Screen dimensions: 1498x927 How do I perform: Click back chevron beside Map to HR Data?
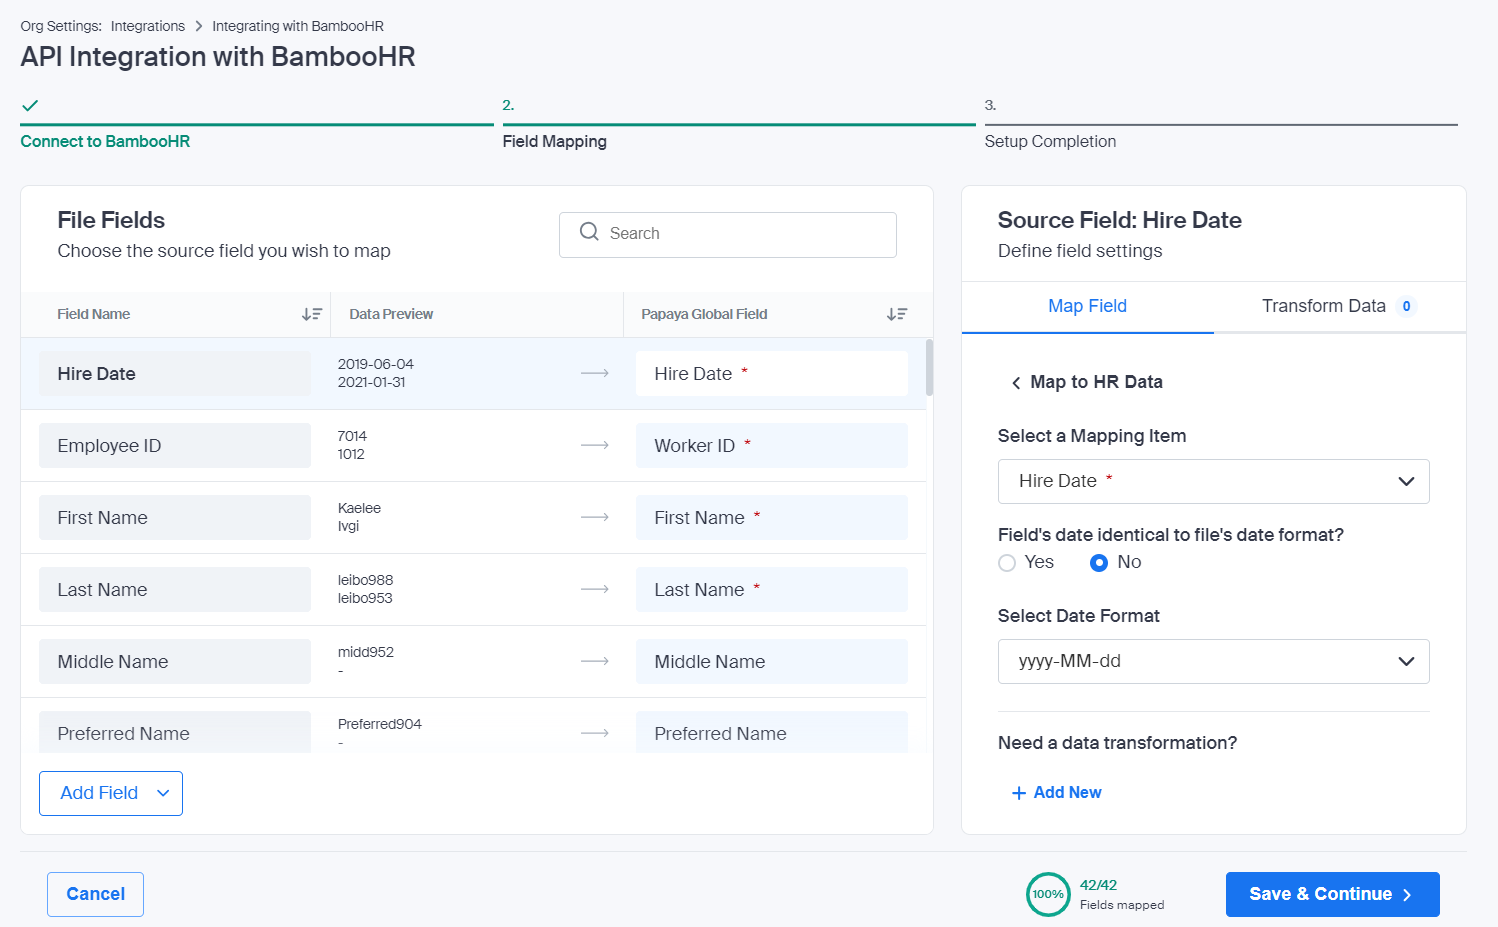coord(1016,383)
